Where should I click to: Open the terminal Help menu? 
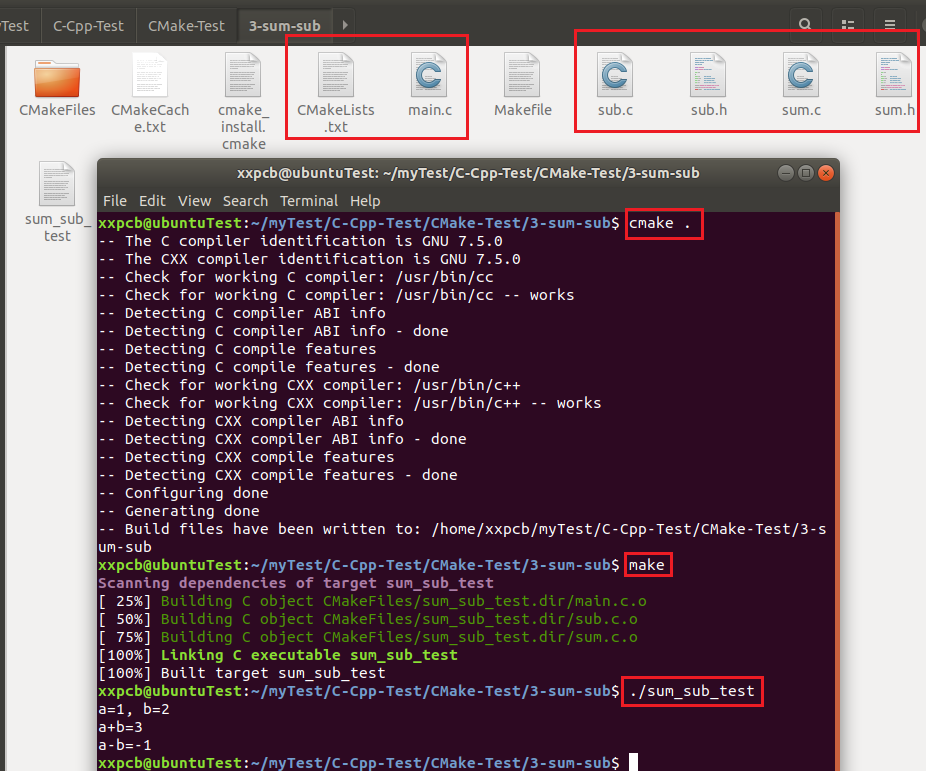click(x=365, y=201)
